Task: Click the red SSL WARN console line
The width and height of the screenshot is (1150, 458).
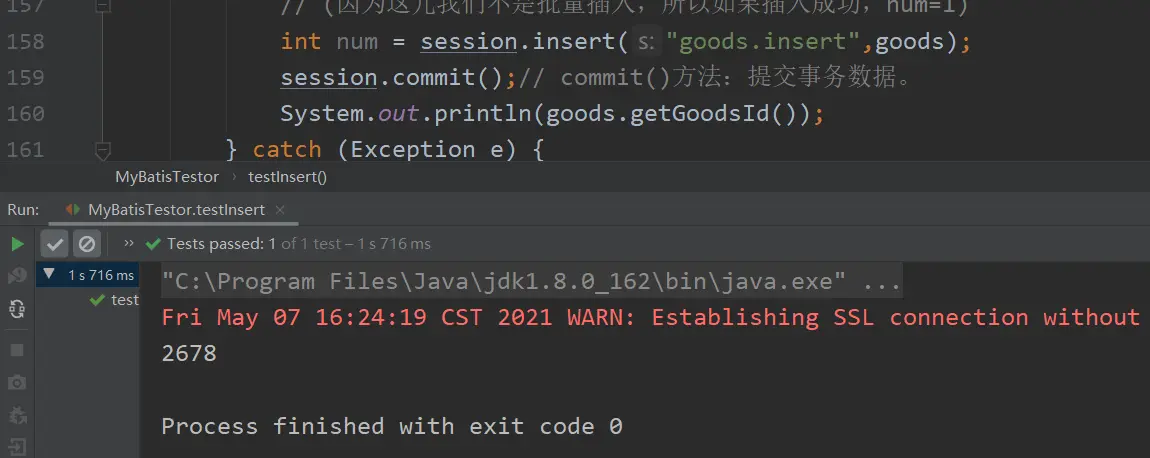Action: click(x=650, y=317)
